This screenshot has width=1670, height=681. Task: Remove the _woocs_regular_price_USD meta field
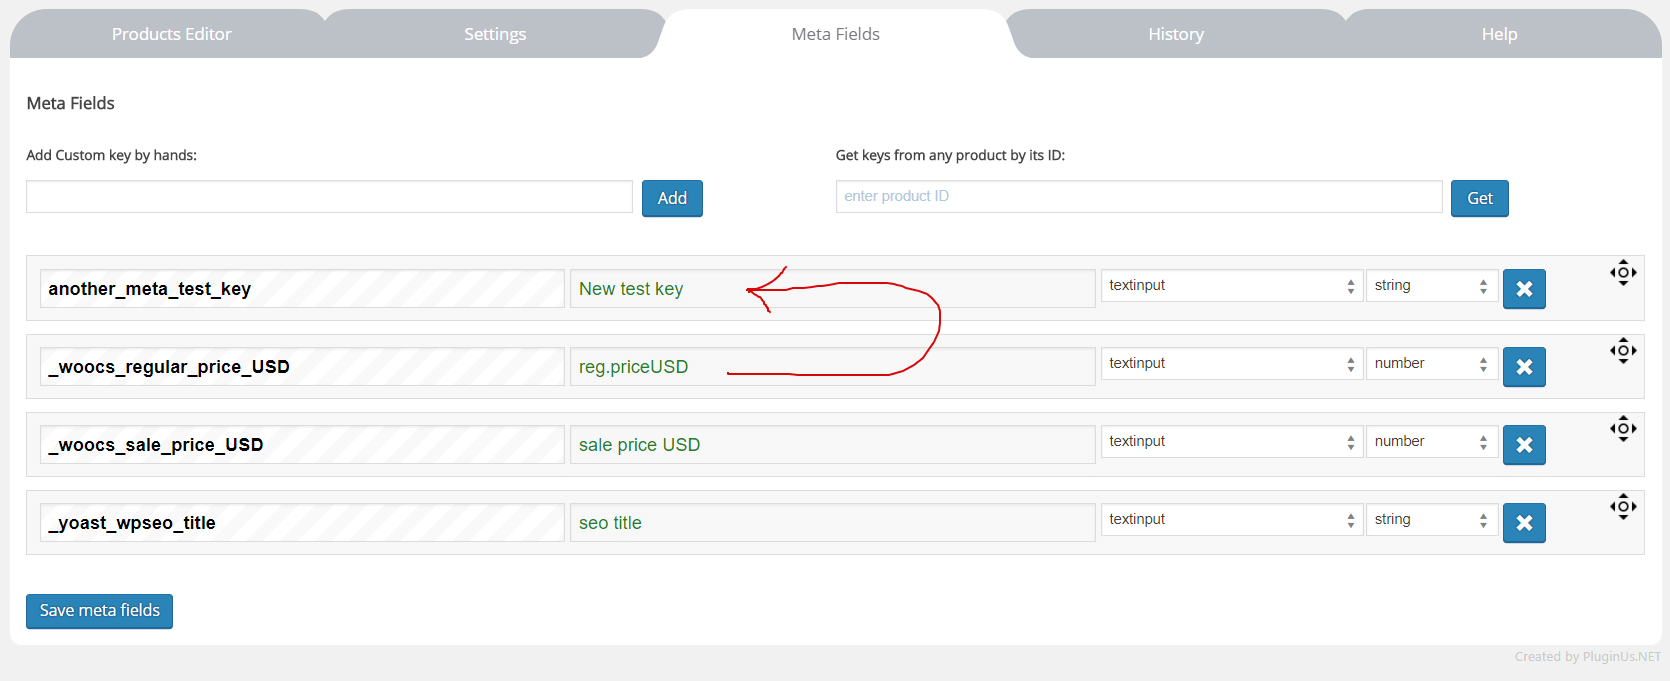tap(1523, 367)
